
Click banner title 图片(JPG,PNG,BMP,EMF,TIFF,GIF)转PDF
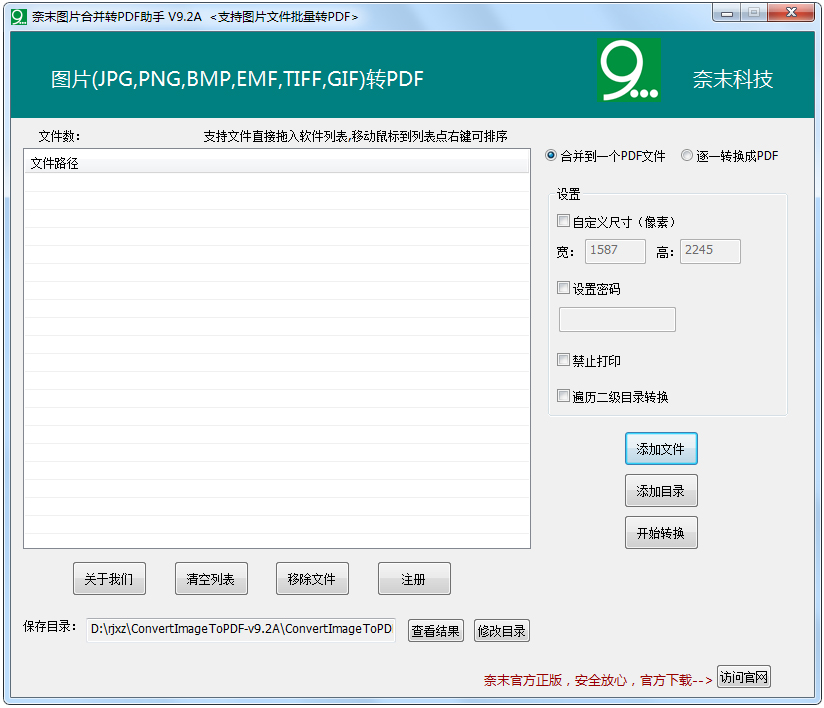[x=237, y=79]
